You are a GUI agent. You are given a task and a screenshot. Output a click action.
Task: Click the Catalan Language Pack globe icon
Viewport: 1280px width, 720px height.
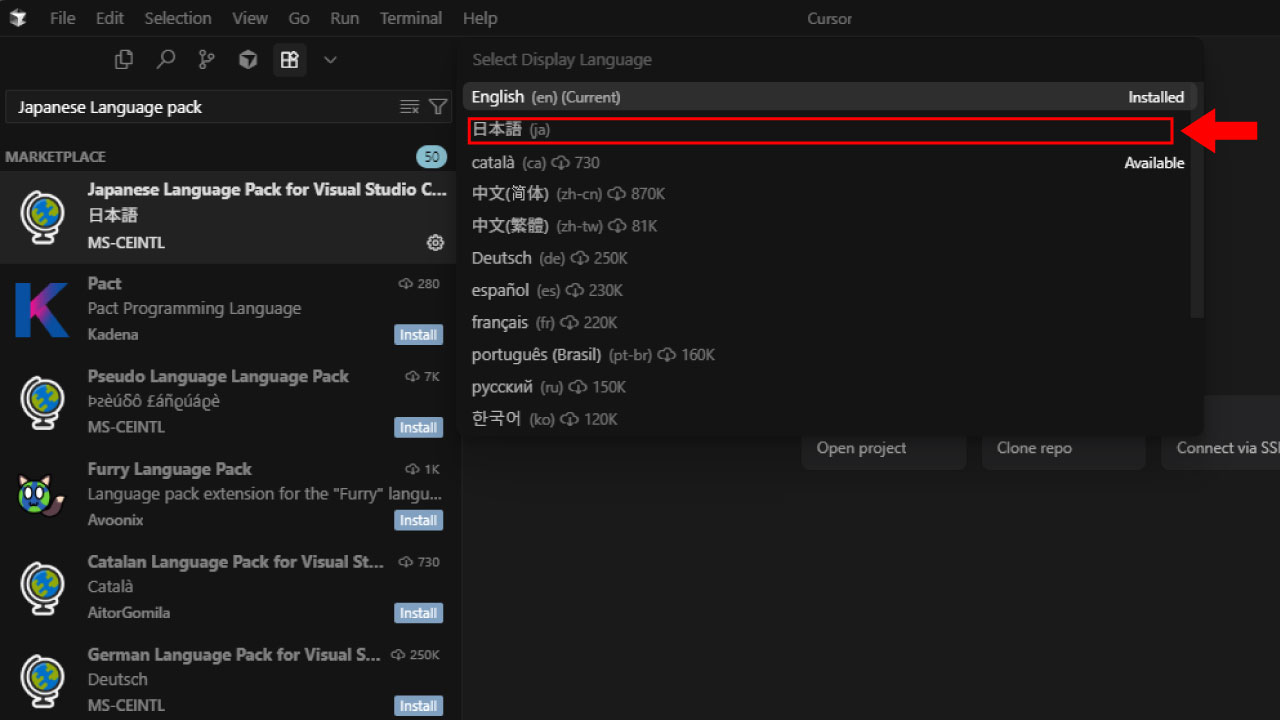pyautogui.click(x=42, y=587)
